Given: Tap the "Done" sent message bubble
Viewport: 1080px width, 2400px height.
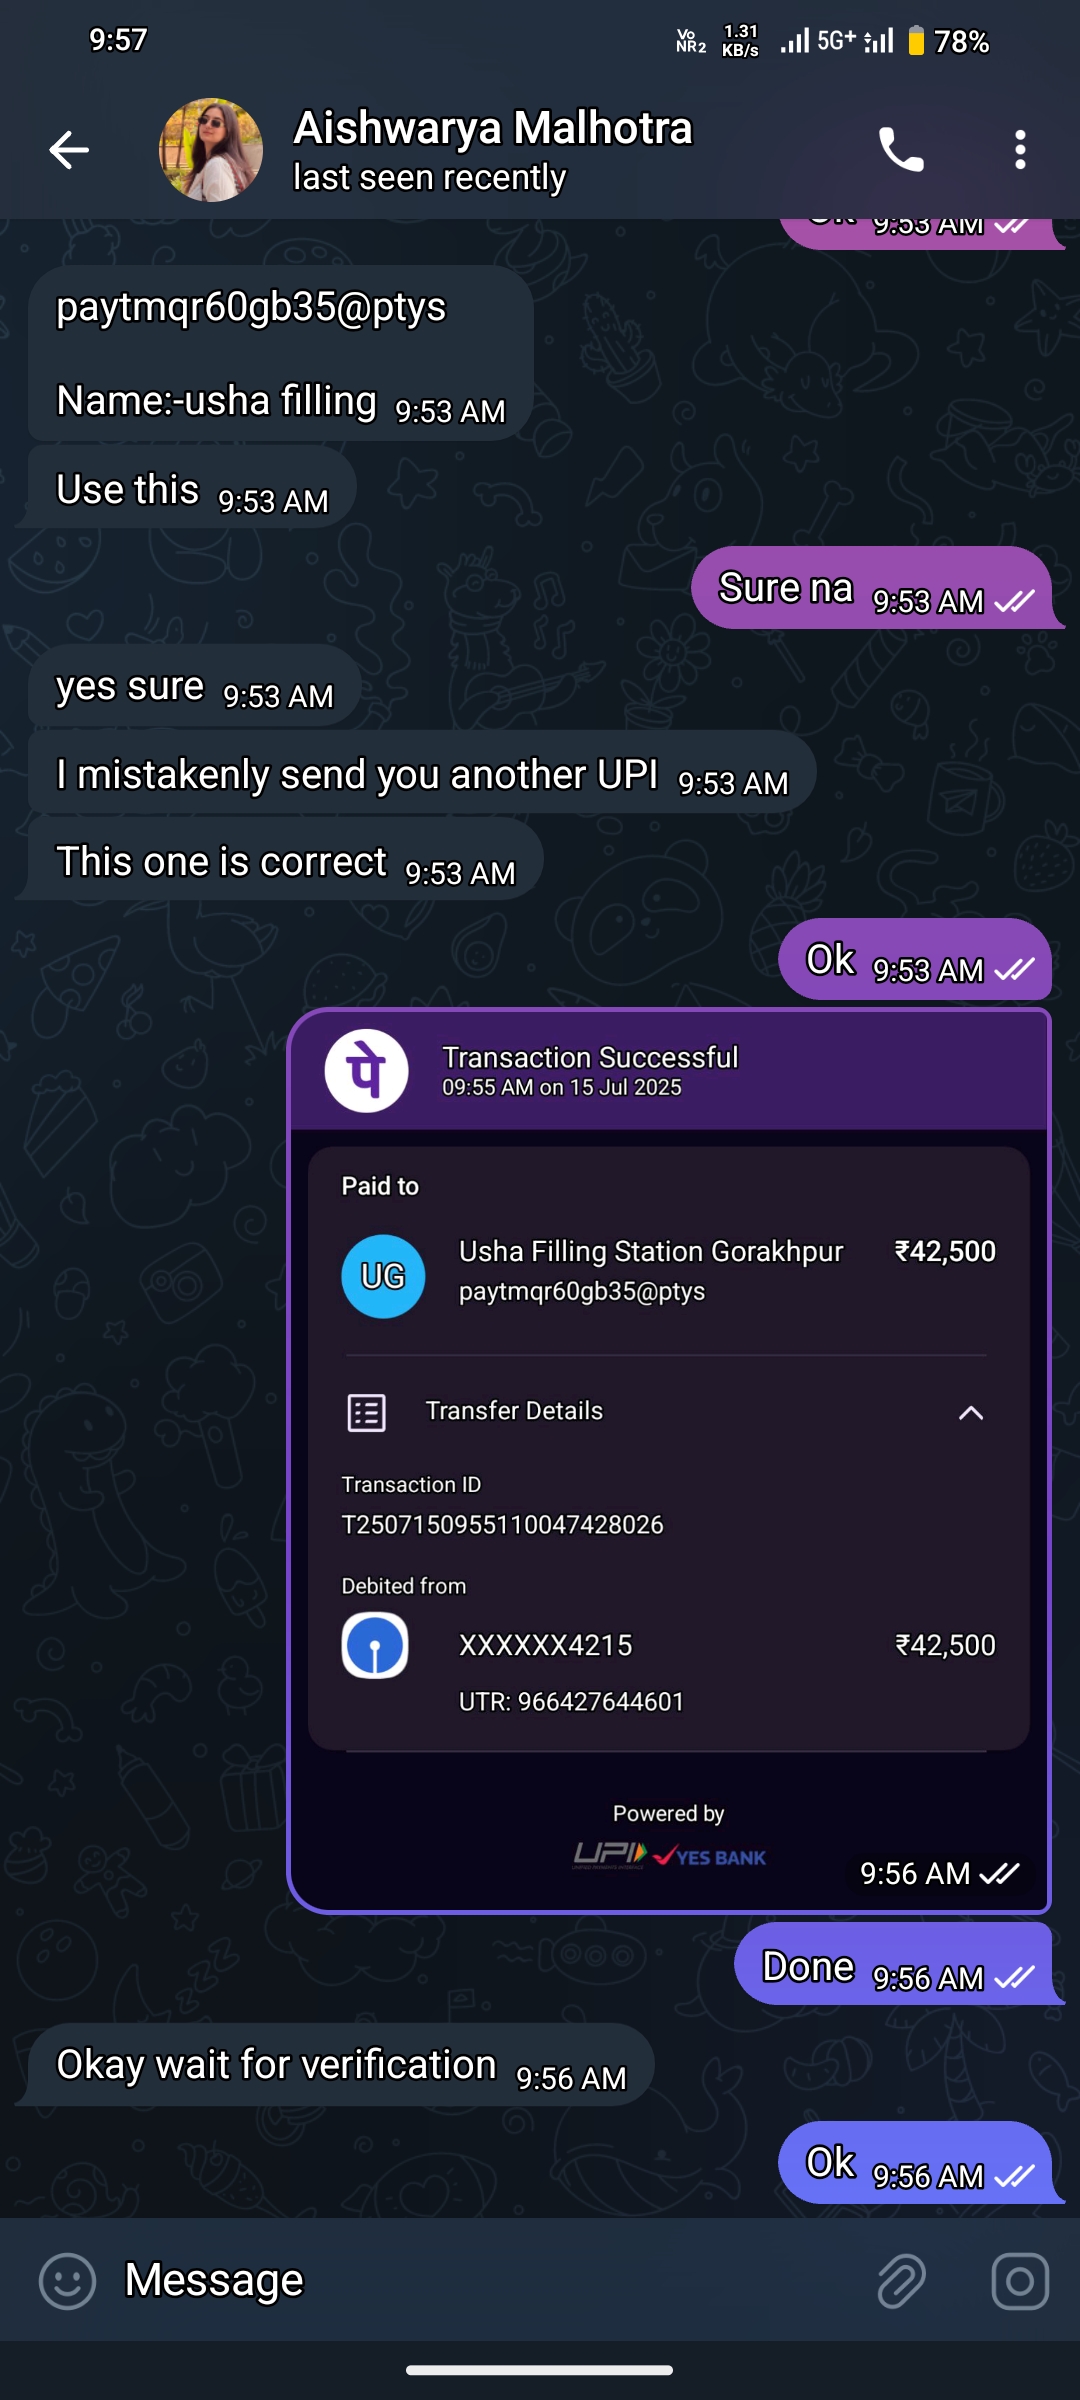Looking at the screenshot, I should (x=892, y=1966).
